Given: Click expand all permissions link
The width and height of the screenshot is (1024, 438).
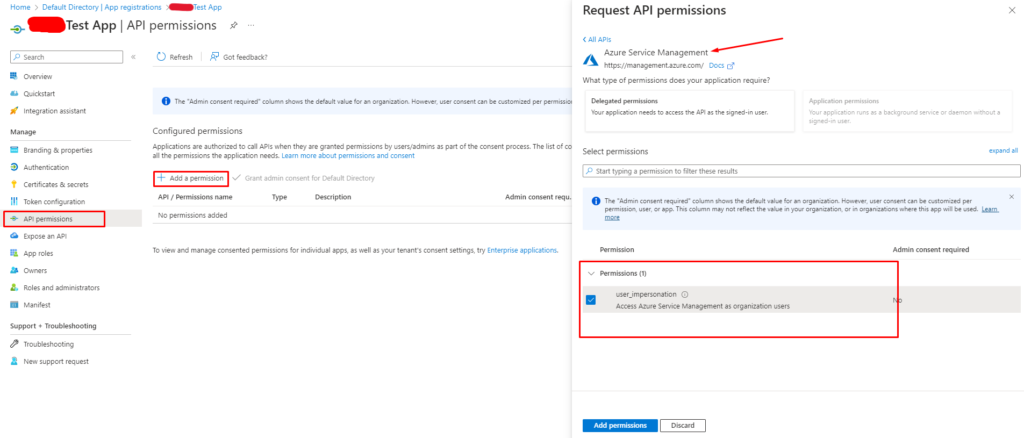Looking at the screenshot, I should point(1003,151).
